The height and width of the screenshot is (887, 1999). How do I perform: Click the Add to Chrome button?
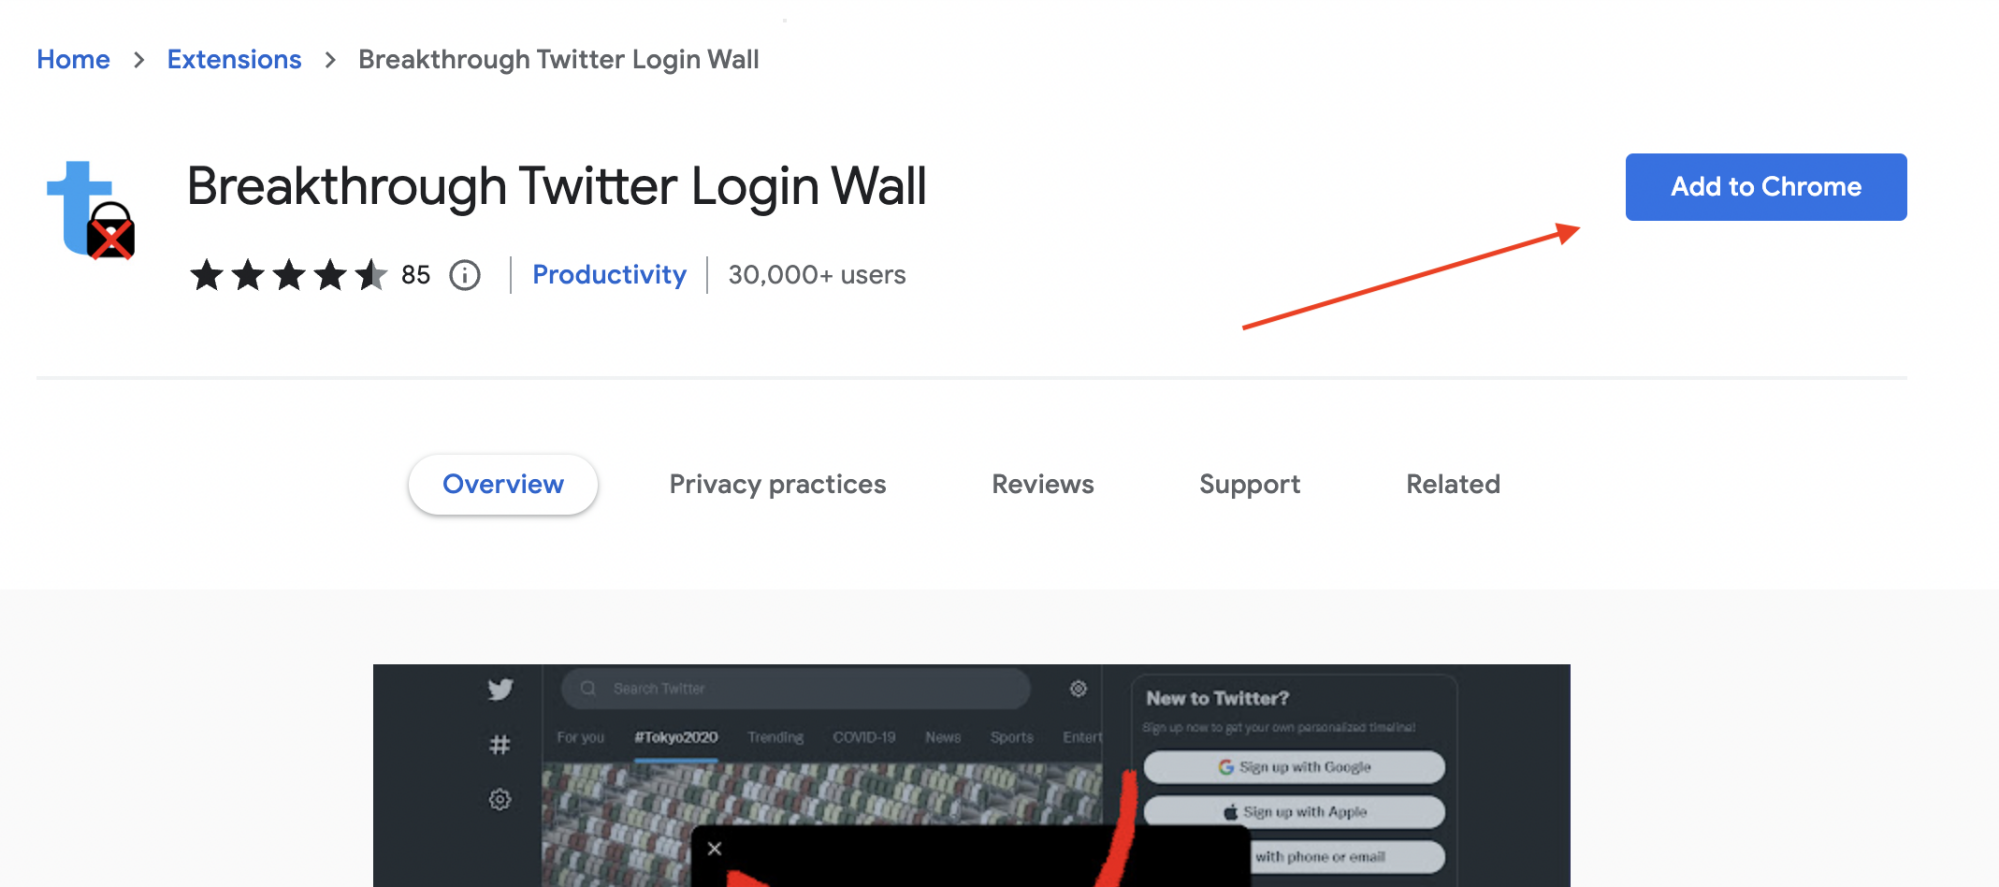[1765, 187]
